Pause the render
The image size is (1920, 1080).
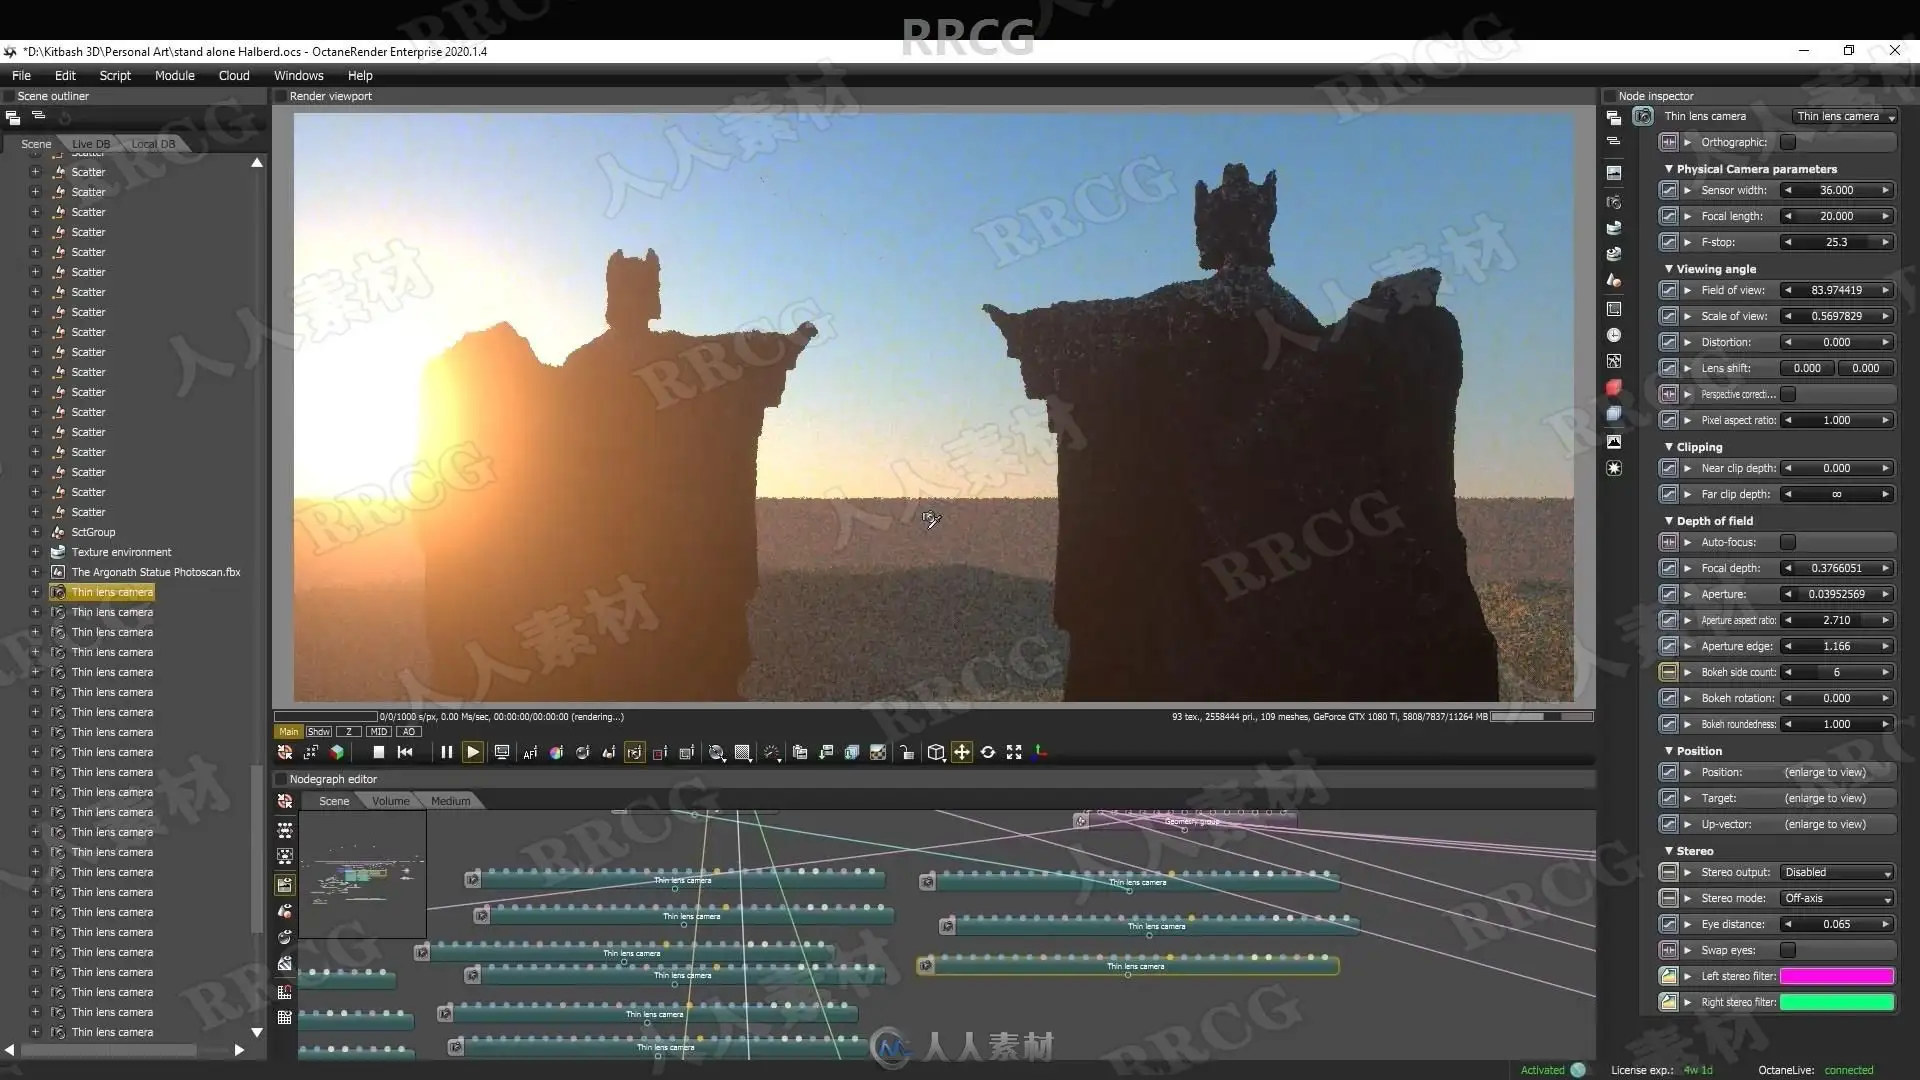click(x=446, y=752)
